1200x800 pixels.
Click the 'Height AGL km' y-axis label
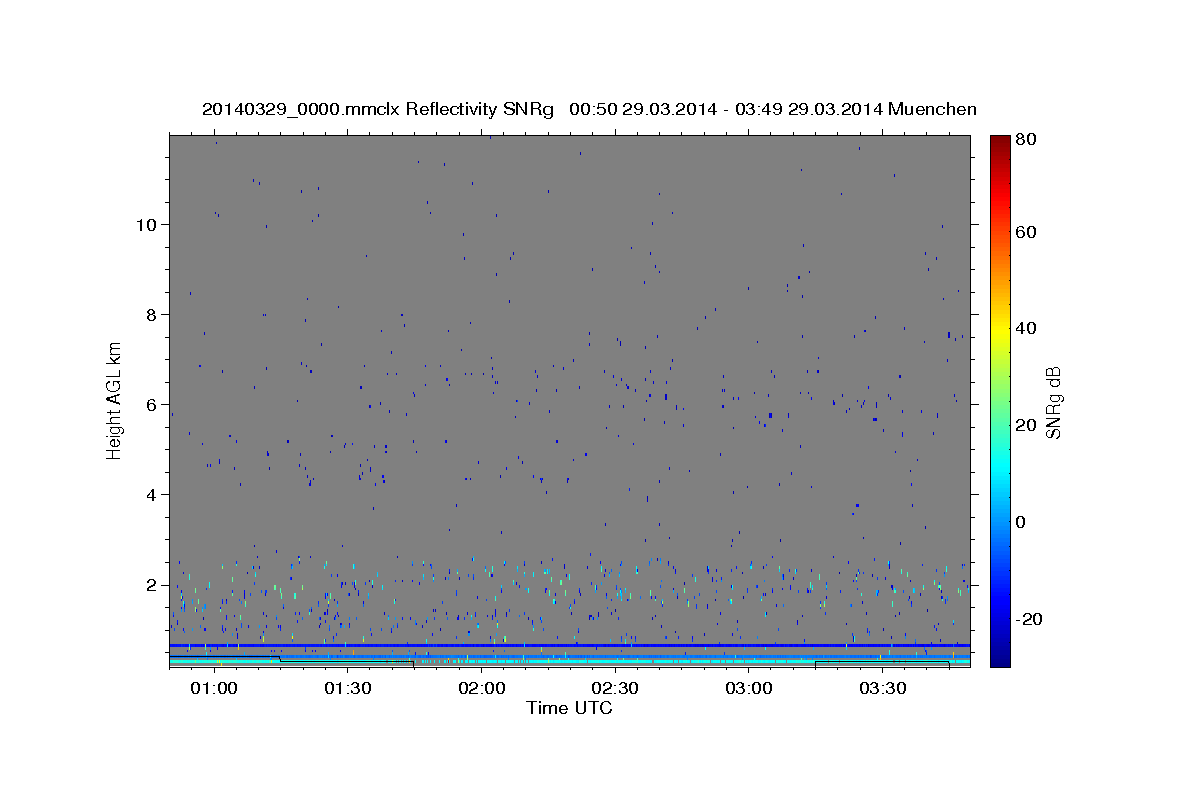pos(115,400)
